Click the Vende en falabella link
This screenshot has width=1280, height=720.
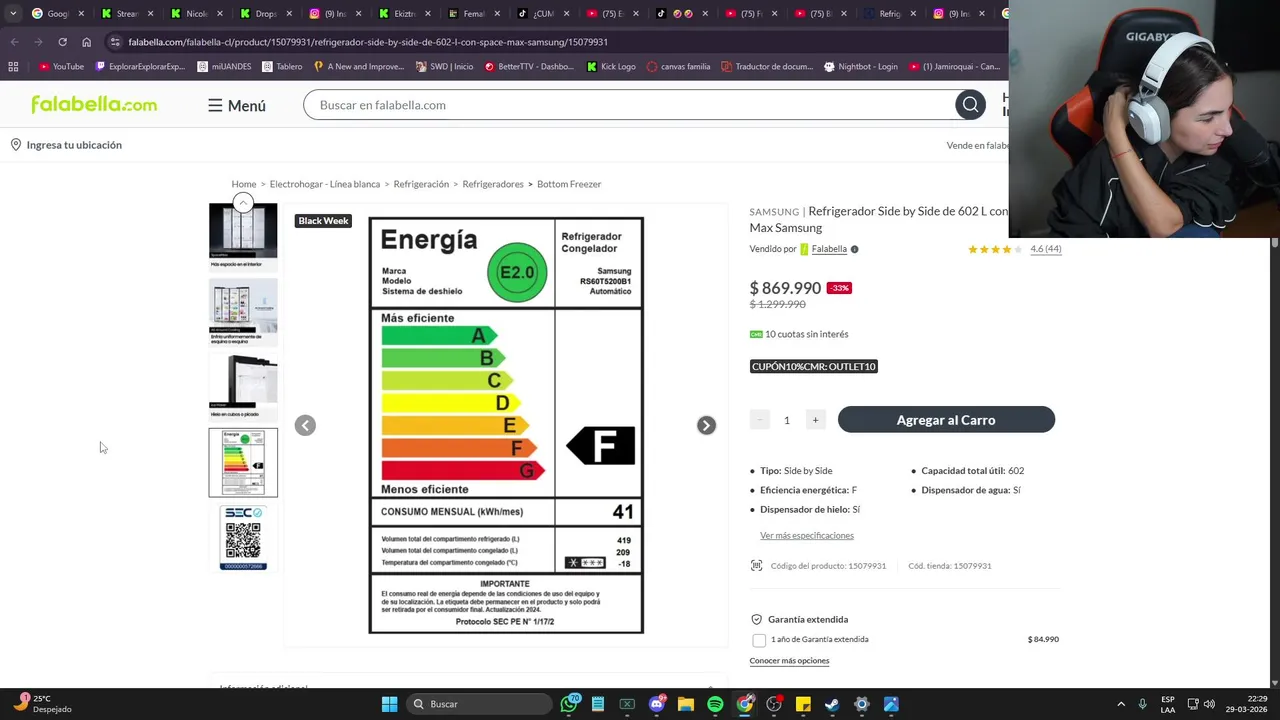(977, 146)
